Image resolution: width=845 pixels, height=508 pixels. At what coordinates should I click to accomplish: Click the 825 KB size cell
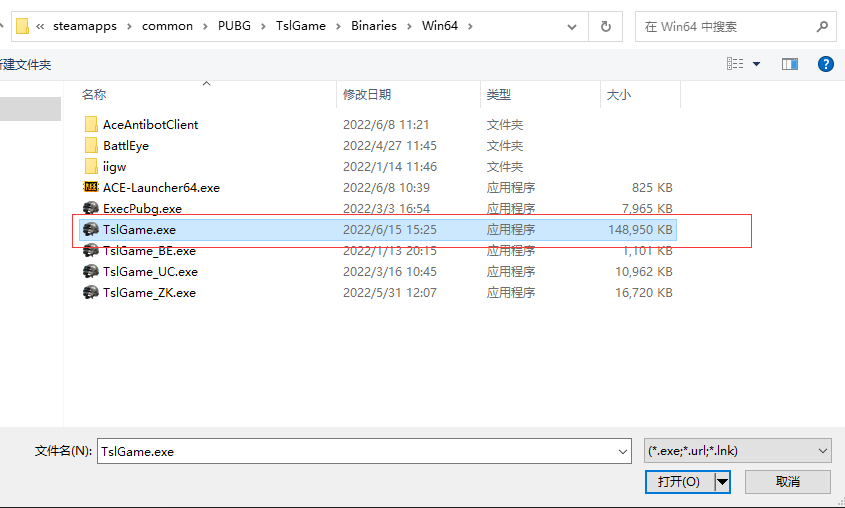(x=652, y=187)
